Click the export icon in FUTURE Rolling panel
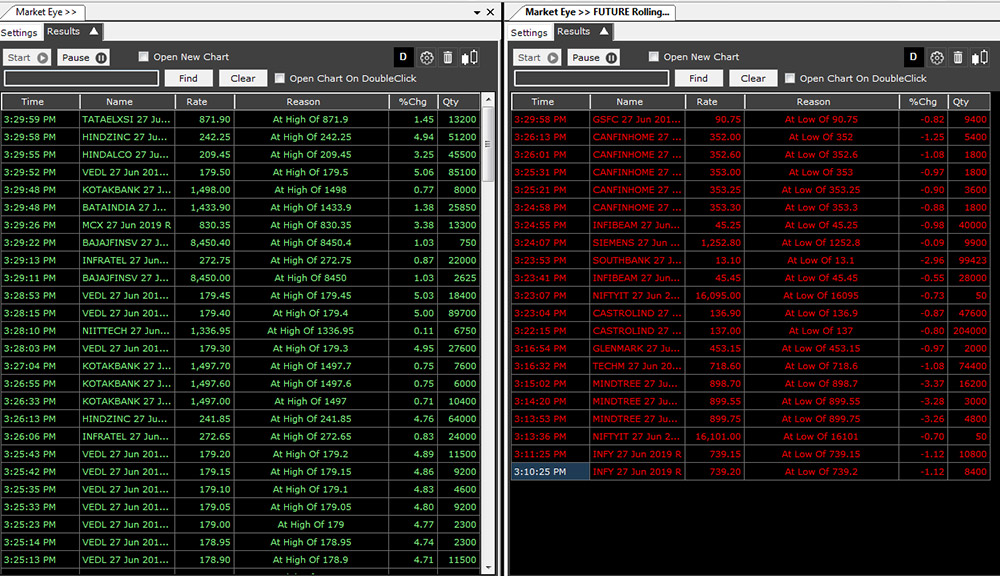Image resolution: width=1000 pixels, height=576 pixels. [x=980, y=58]
